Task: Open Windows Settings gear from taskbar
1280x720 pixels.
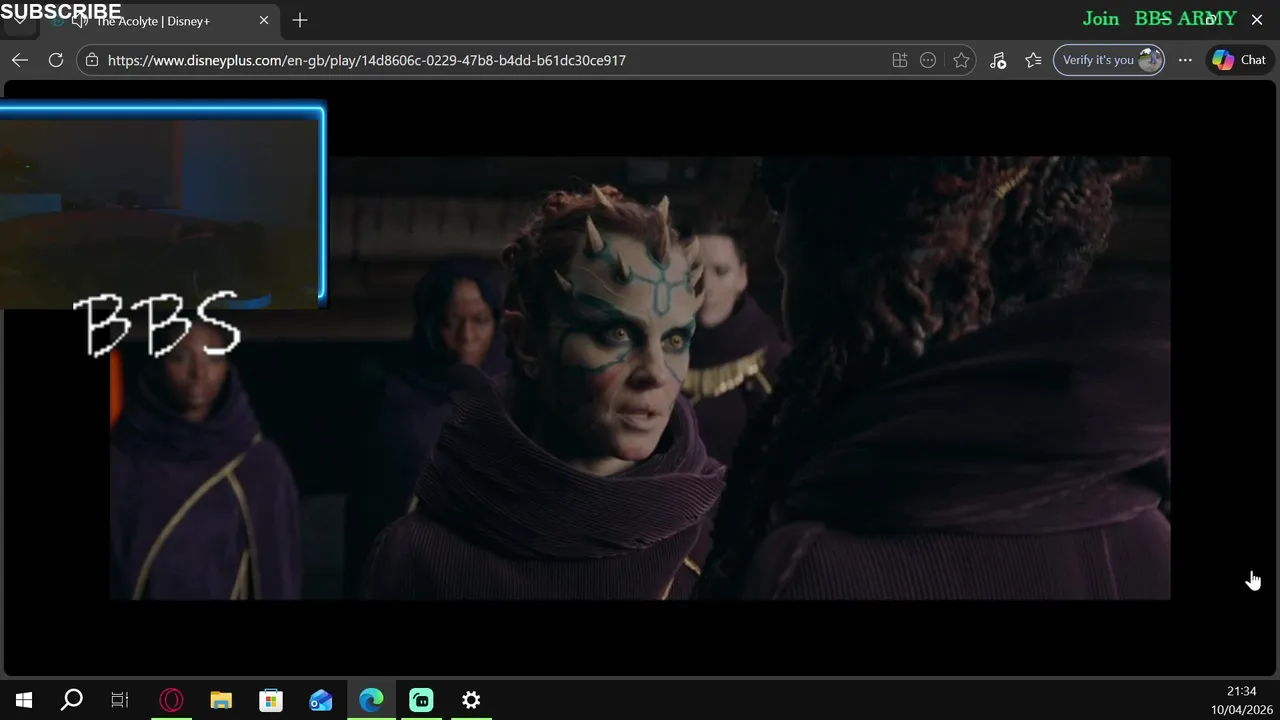Action: [x=471, y=700]
